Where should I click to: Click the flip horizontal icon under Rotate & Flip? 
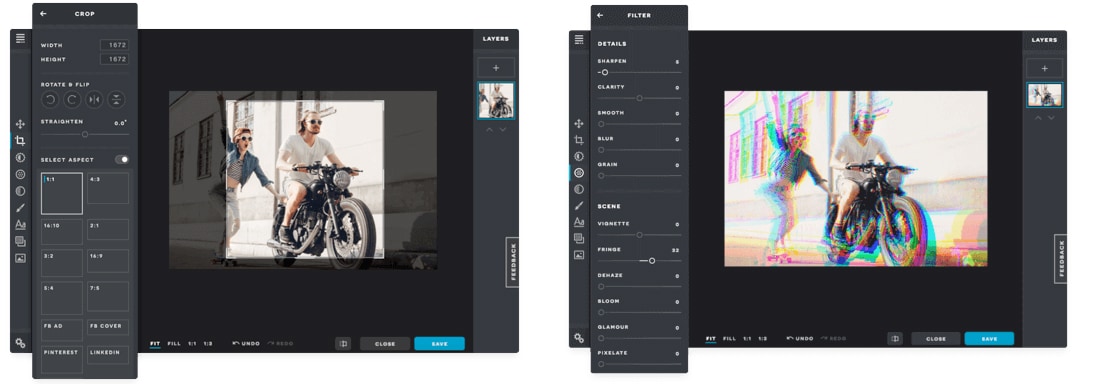point(95,100)
